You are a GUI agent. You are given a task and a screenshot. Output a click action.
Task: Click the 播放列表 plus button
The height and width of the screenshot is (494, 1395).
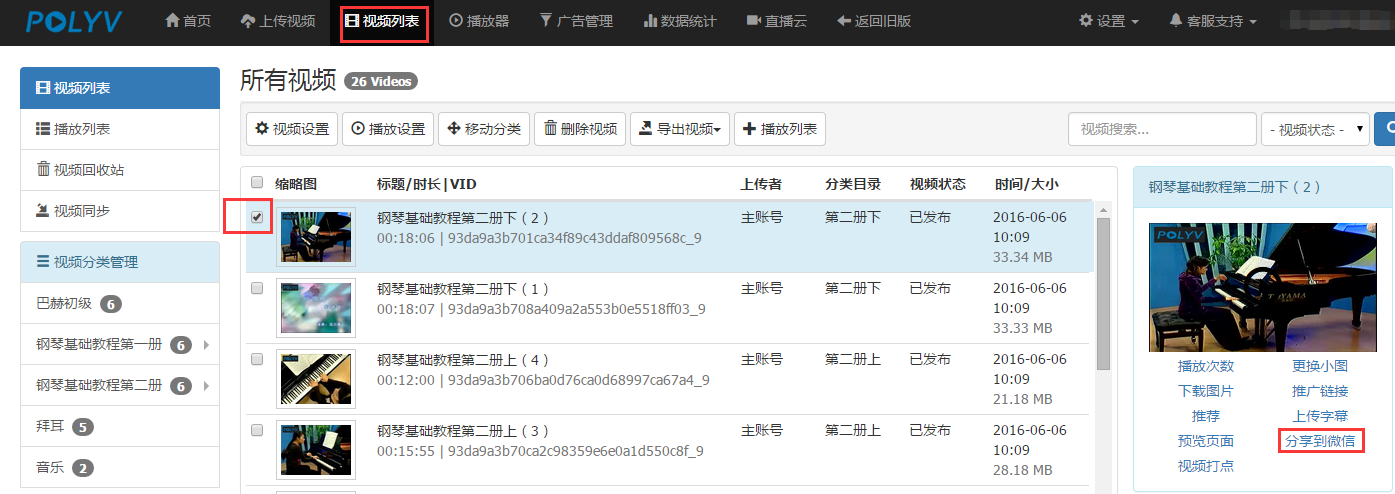[x=779, y=129]
